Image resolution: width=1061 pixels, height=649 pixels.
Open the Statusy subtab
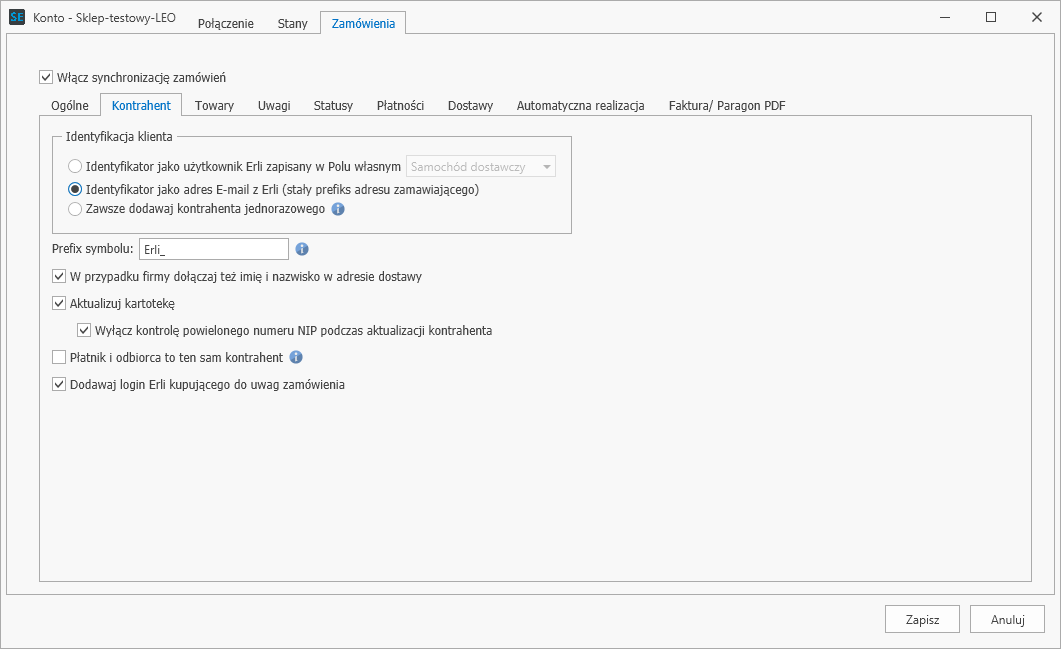333,106
